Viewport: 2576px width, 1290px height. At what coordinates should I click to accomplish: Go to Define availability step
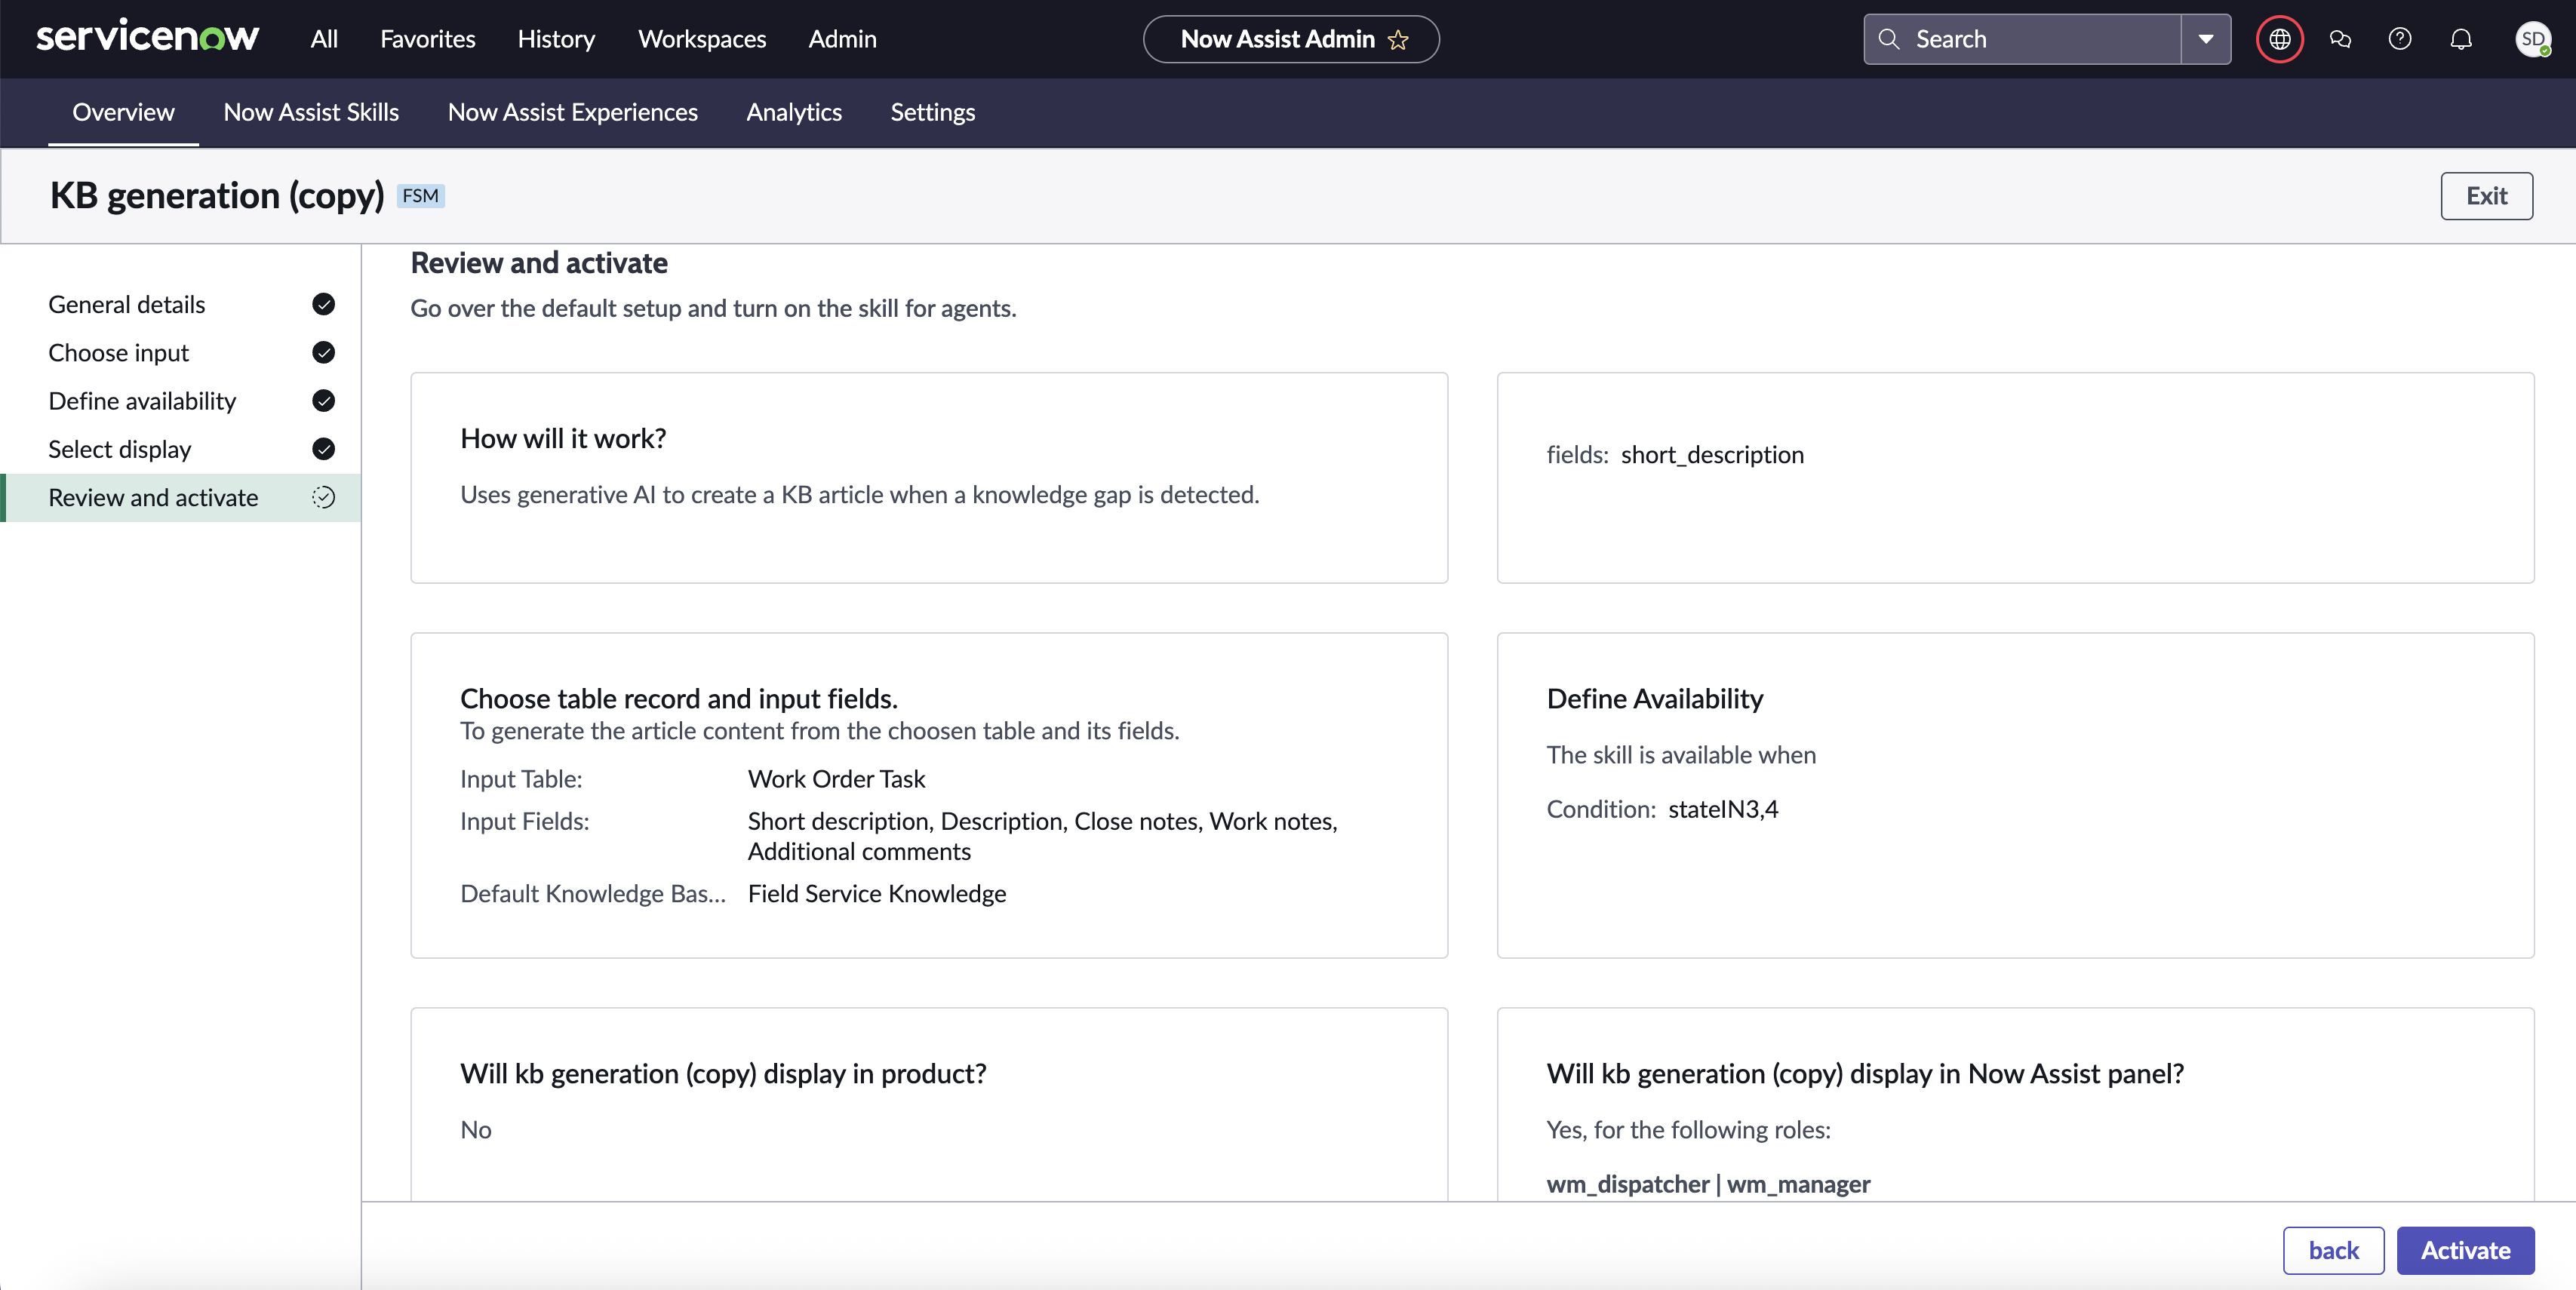(x=181, y=400)
